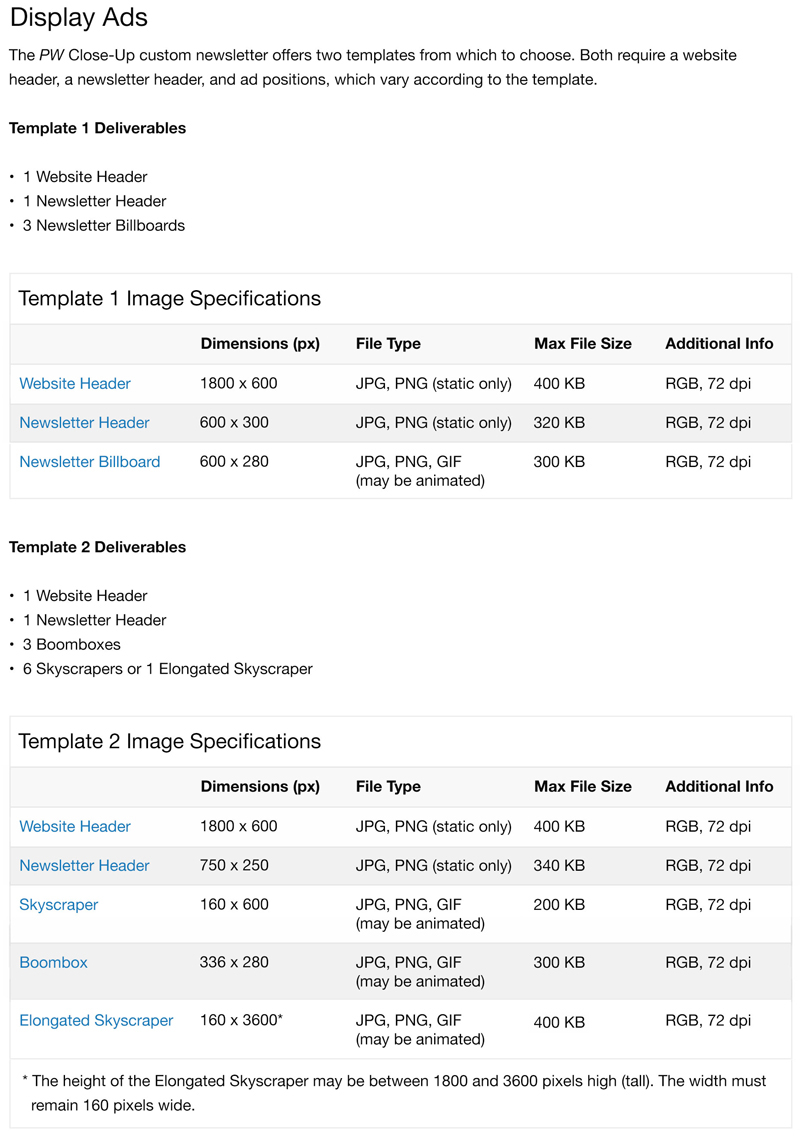The height and width of the screenshot is (1137, 800).
Task: Click the 160 x 3600* dimensions cell
Action: coord(241,1021)
